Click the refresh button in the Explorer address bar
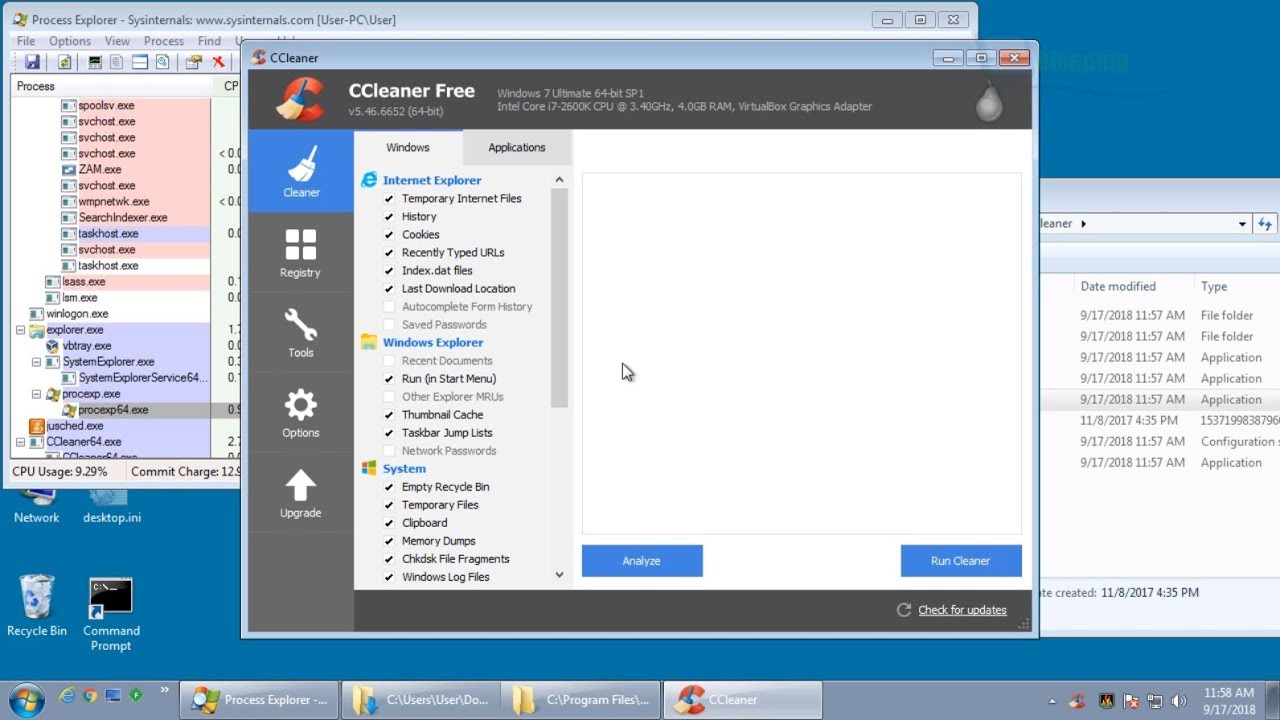 click(x=1266, y=224)
